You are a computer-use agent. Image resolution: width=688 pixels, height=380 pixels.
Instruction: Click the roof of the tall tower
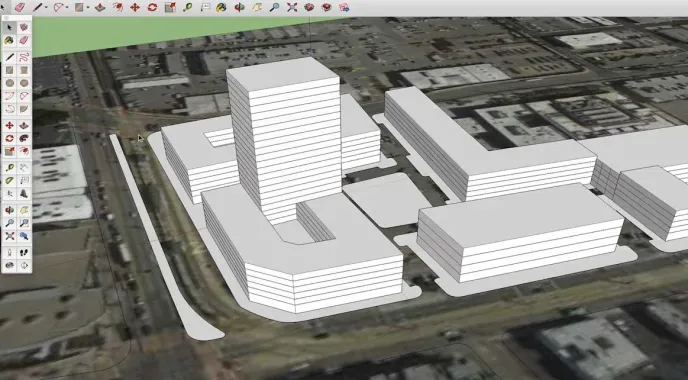click(283, 73)
